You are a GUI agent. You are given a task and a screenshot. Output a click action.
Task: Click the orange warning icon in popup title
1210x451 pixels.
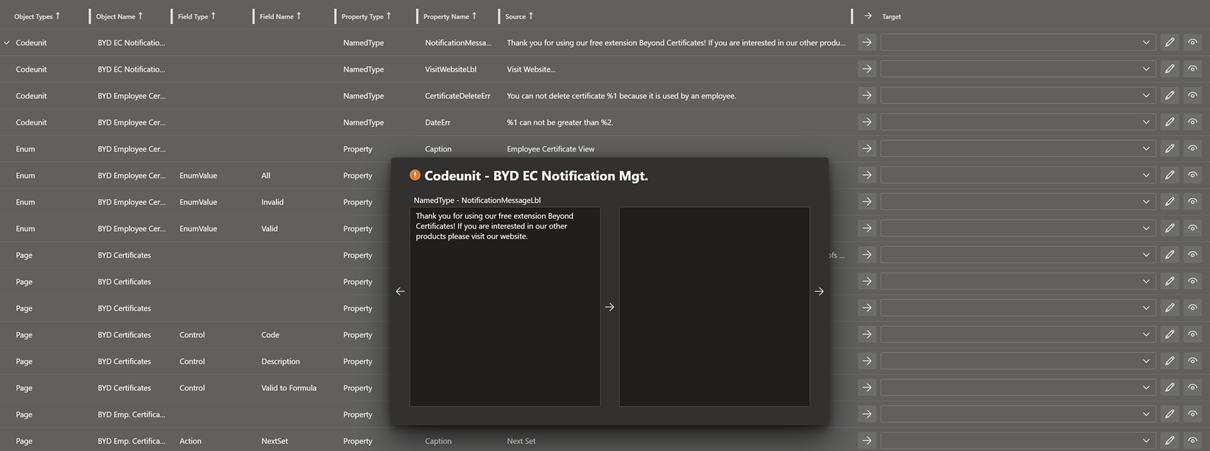[415, 175]
